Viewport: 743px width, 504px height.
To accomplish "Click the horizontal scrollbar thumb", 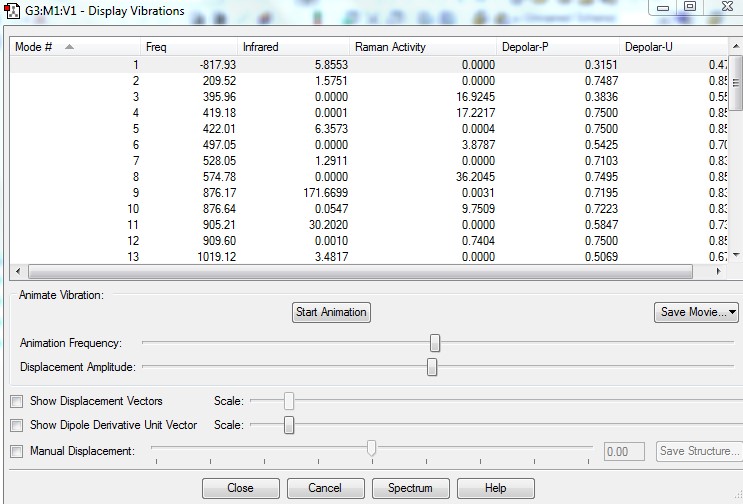I will coord(360,272).
